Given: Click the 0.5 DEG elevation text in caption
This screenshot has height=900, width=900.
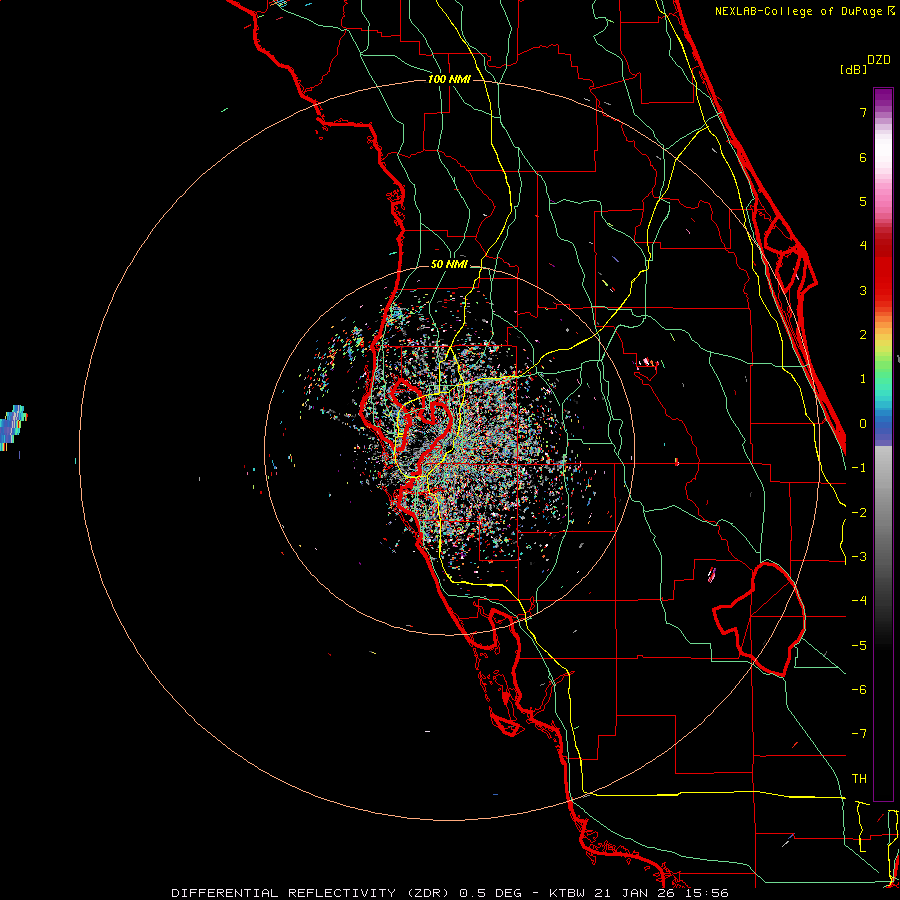Looking at the screenshot, I should (x=490, y=893).
